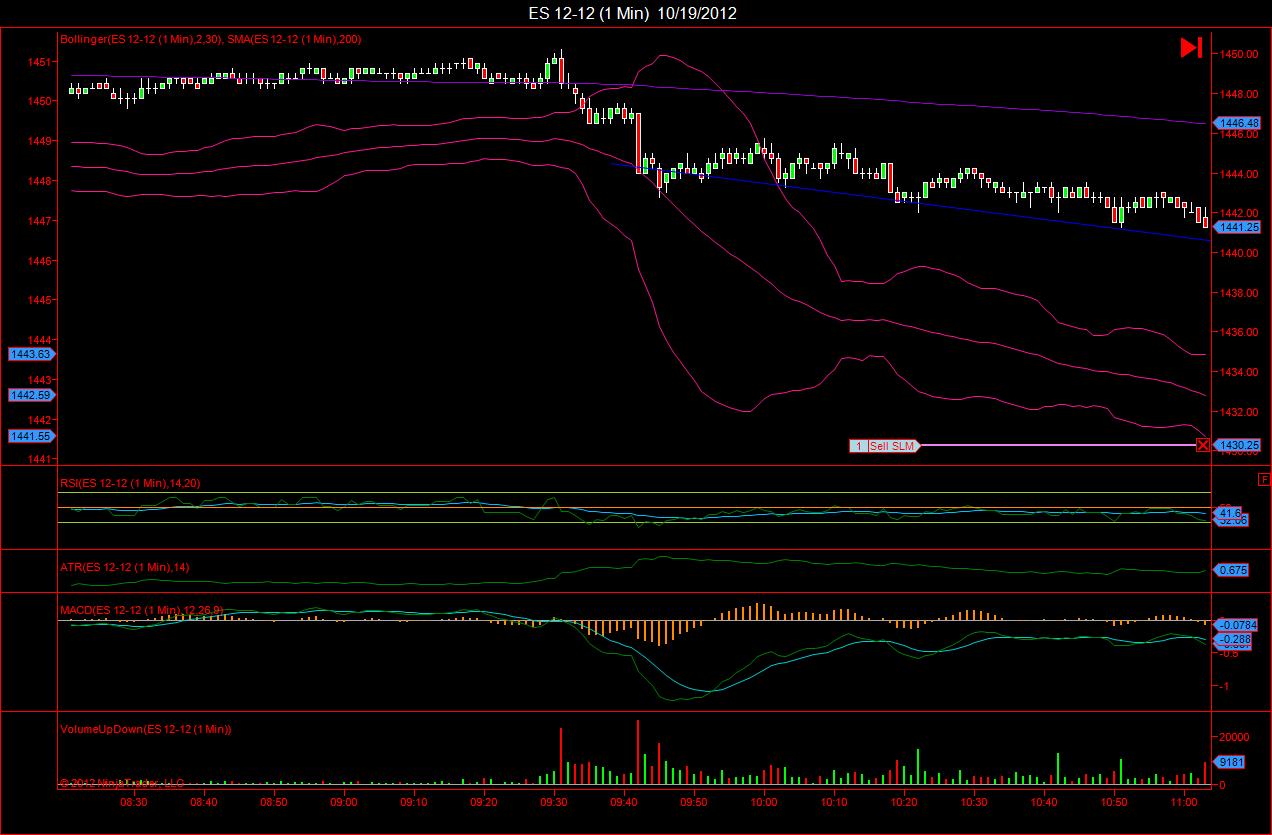Click the 11:00 time axis label

[x=1183, y=802]
